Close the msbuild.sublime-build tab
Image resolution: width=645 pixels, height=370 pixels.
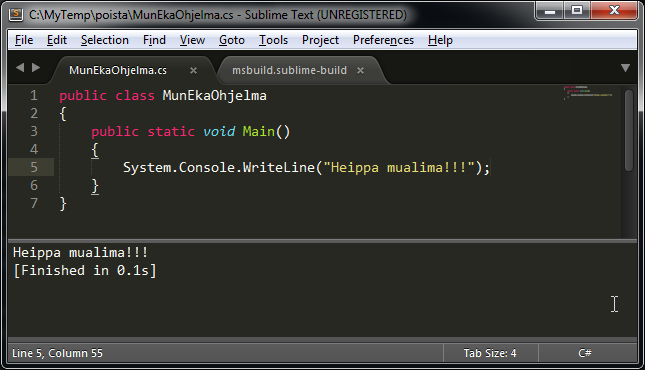pyautogui.click(x=360, y=71)
